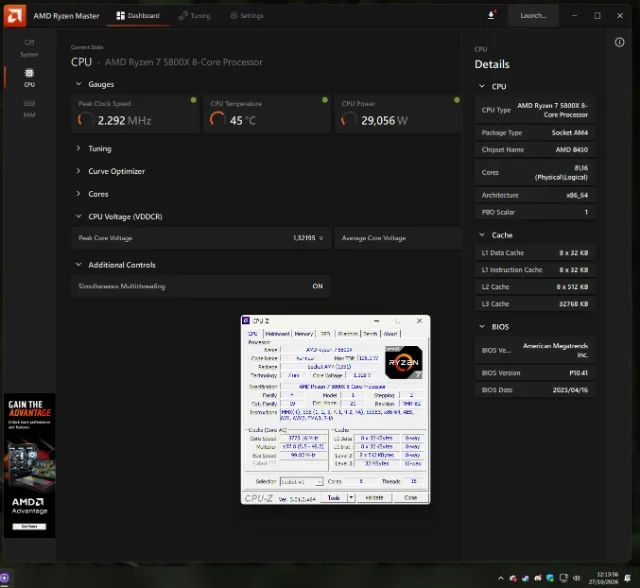Click the info icon above the Details panel
This screenshot has width=640, height=588.
619,42
